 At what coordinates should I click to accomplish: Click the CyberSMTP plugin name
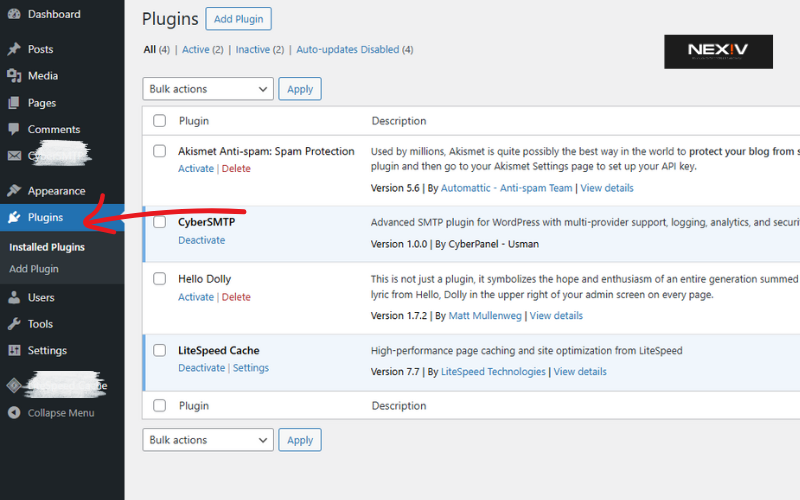[207, 222]
